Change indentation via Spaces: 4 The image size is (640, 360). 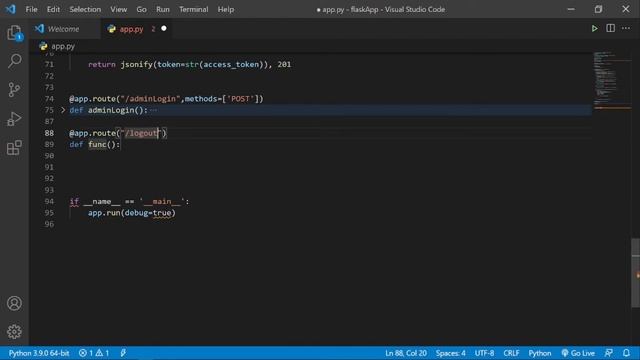pyautogui.click(x=450, y=353)
